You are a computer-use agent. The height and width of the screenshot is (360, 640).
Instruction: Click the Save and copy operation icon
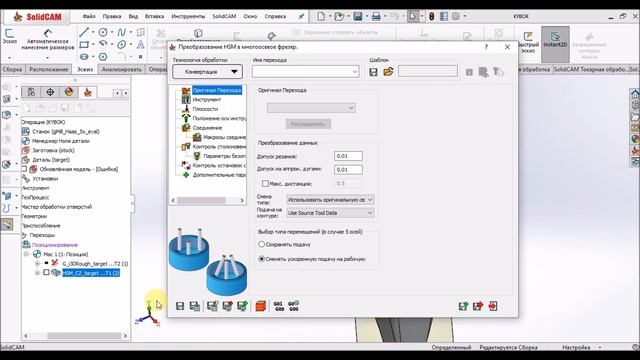[195, 306]
